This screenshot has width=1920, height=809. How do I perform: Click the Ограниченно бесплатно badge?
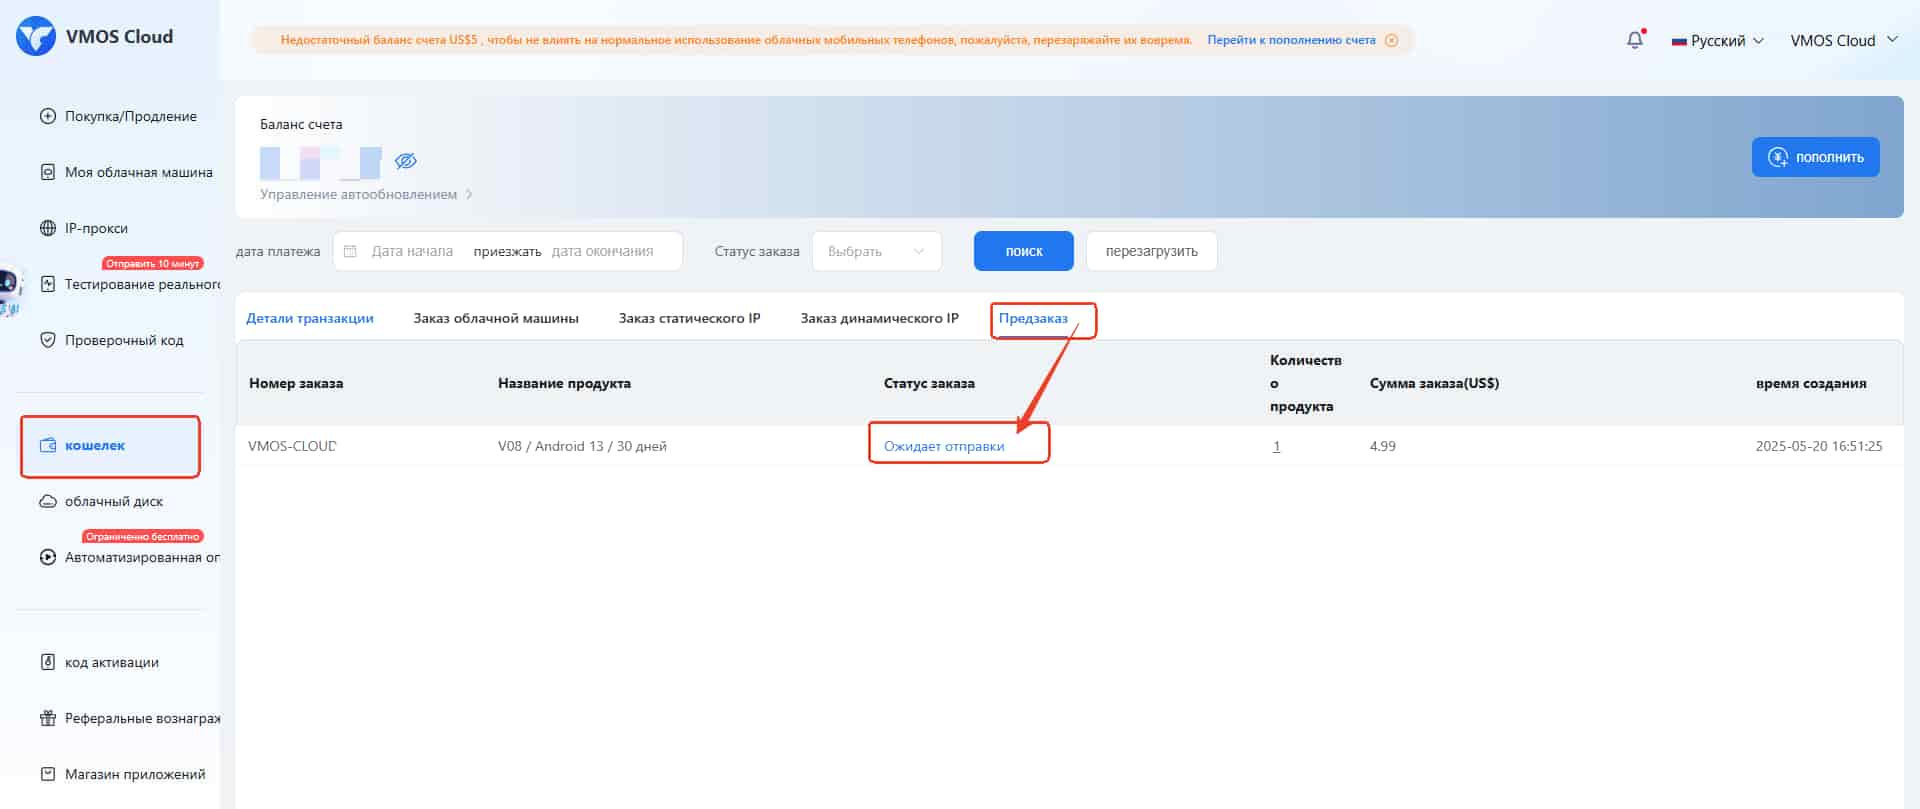143,536
